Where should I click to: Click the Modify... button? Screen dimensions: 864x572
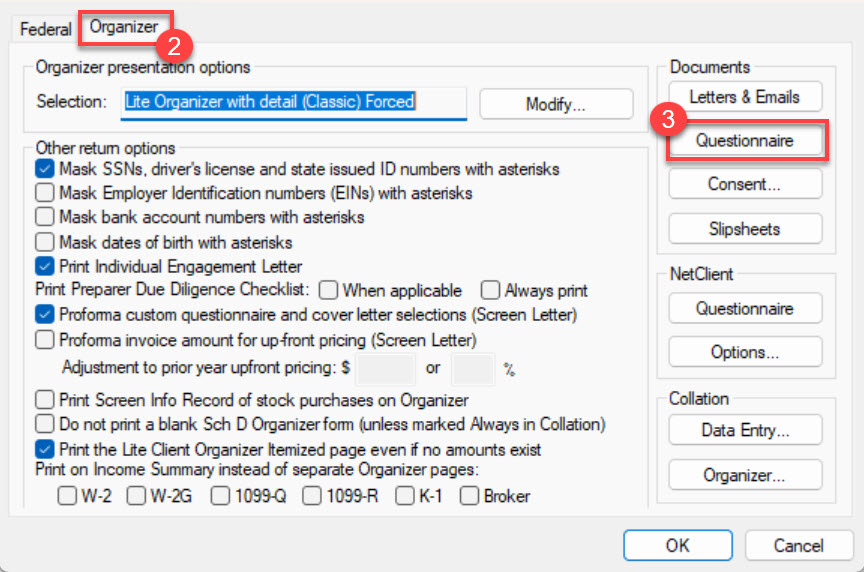click(556, 104)
